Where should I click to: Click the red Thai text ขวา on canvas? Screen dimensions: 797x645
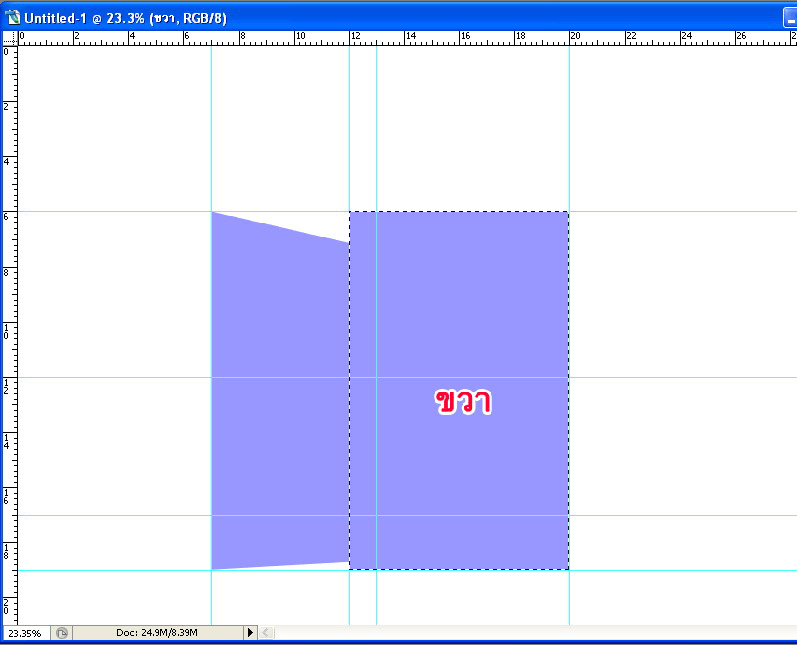(463, 402)
